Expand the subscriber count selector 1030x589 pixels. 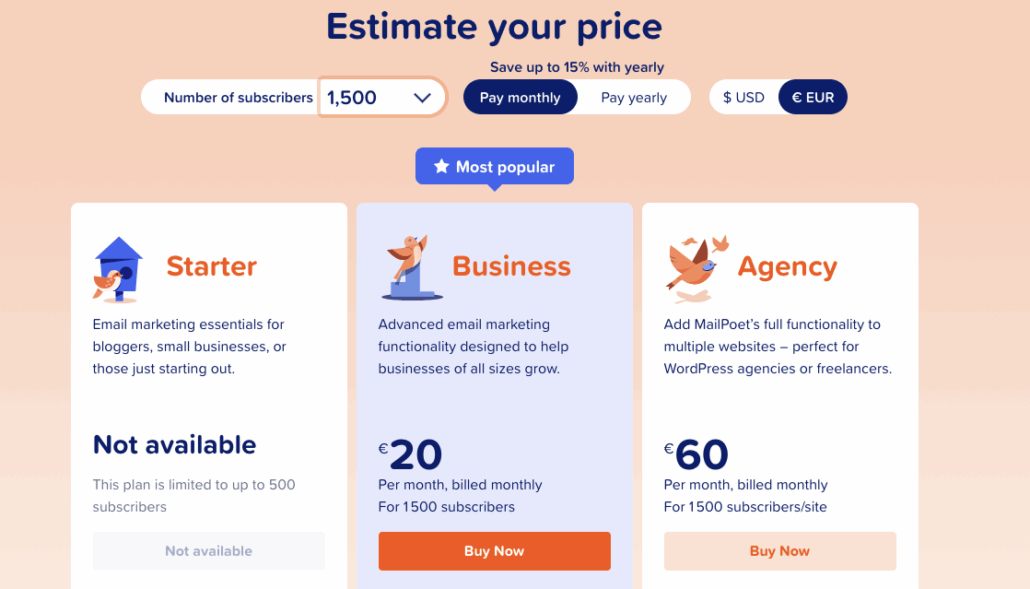[380, 97]
